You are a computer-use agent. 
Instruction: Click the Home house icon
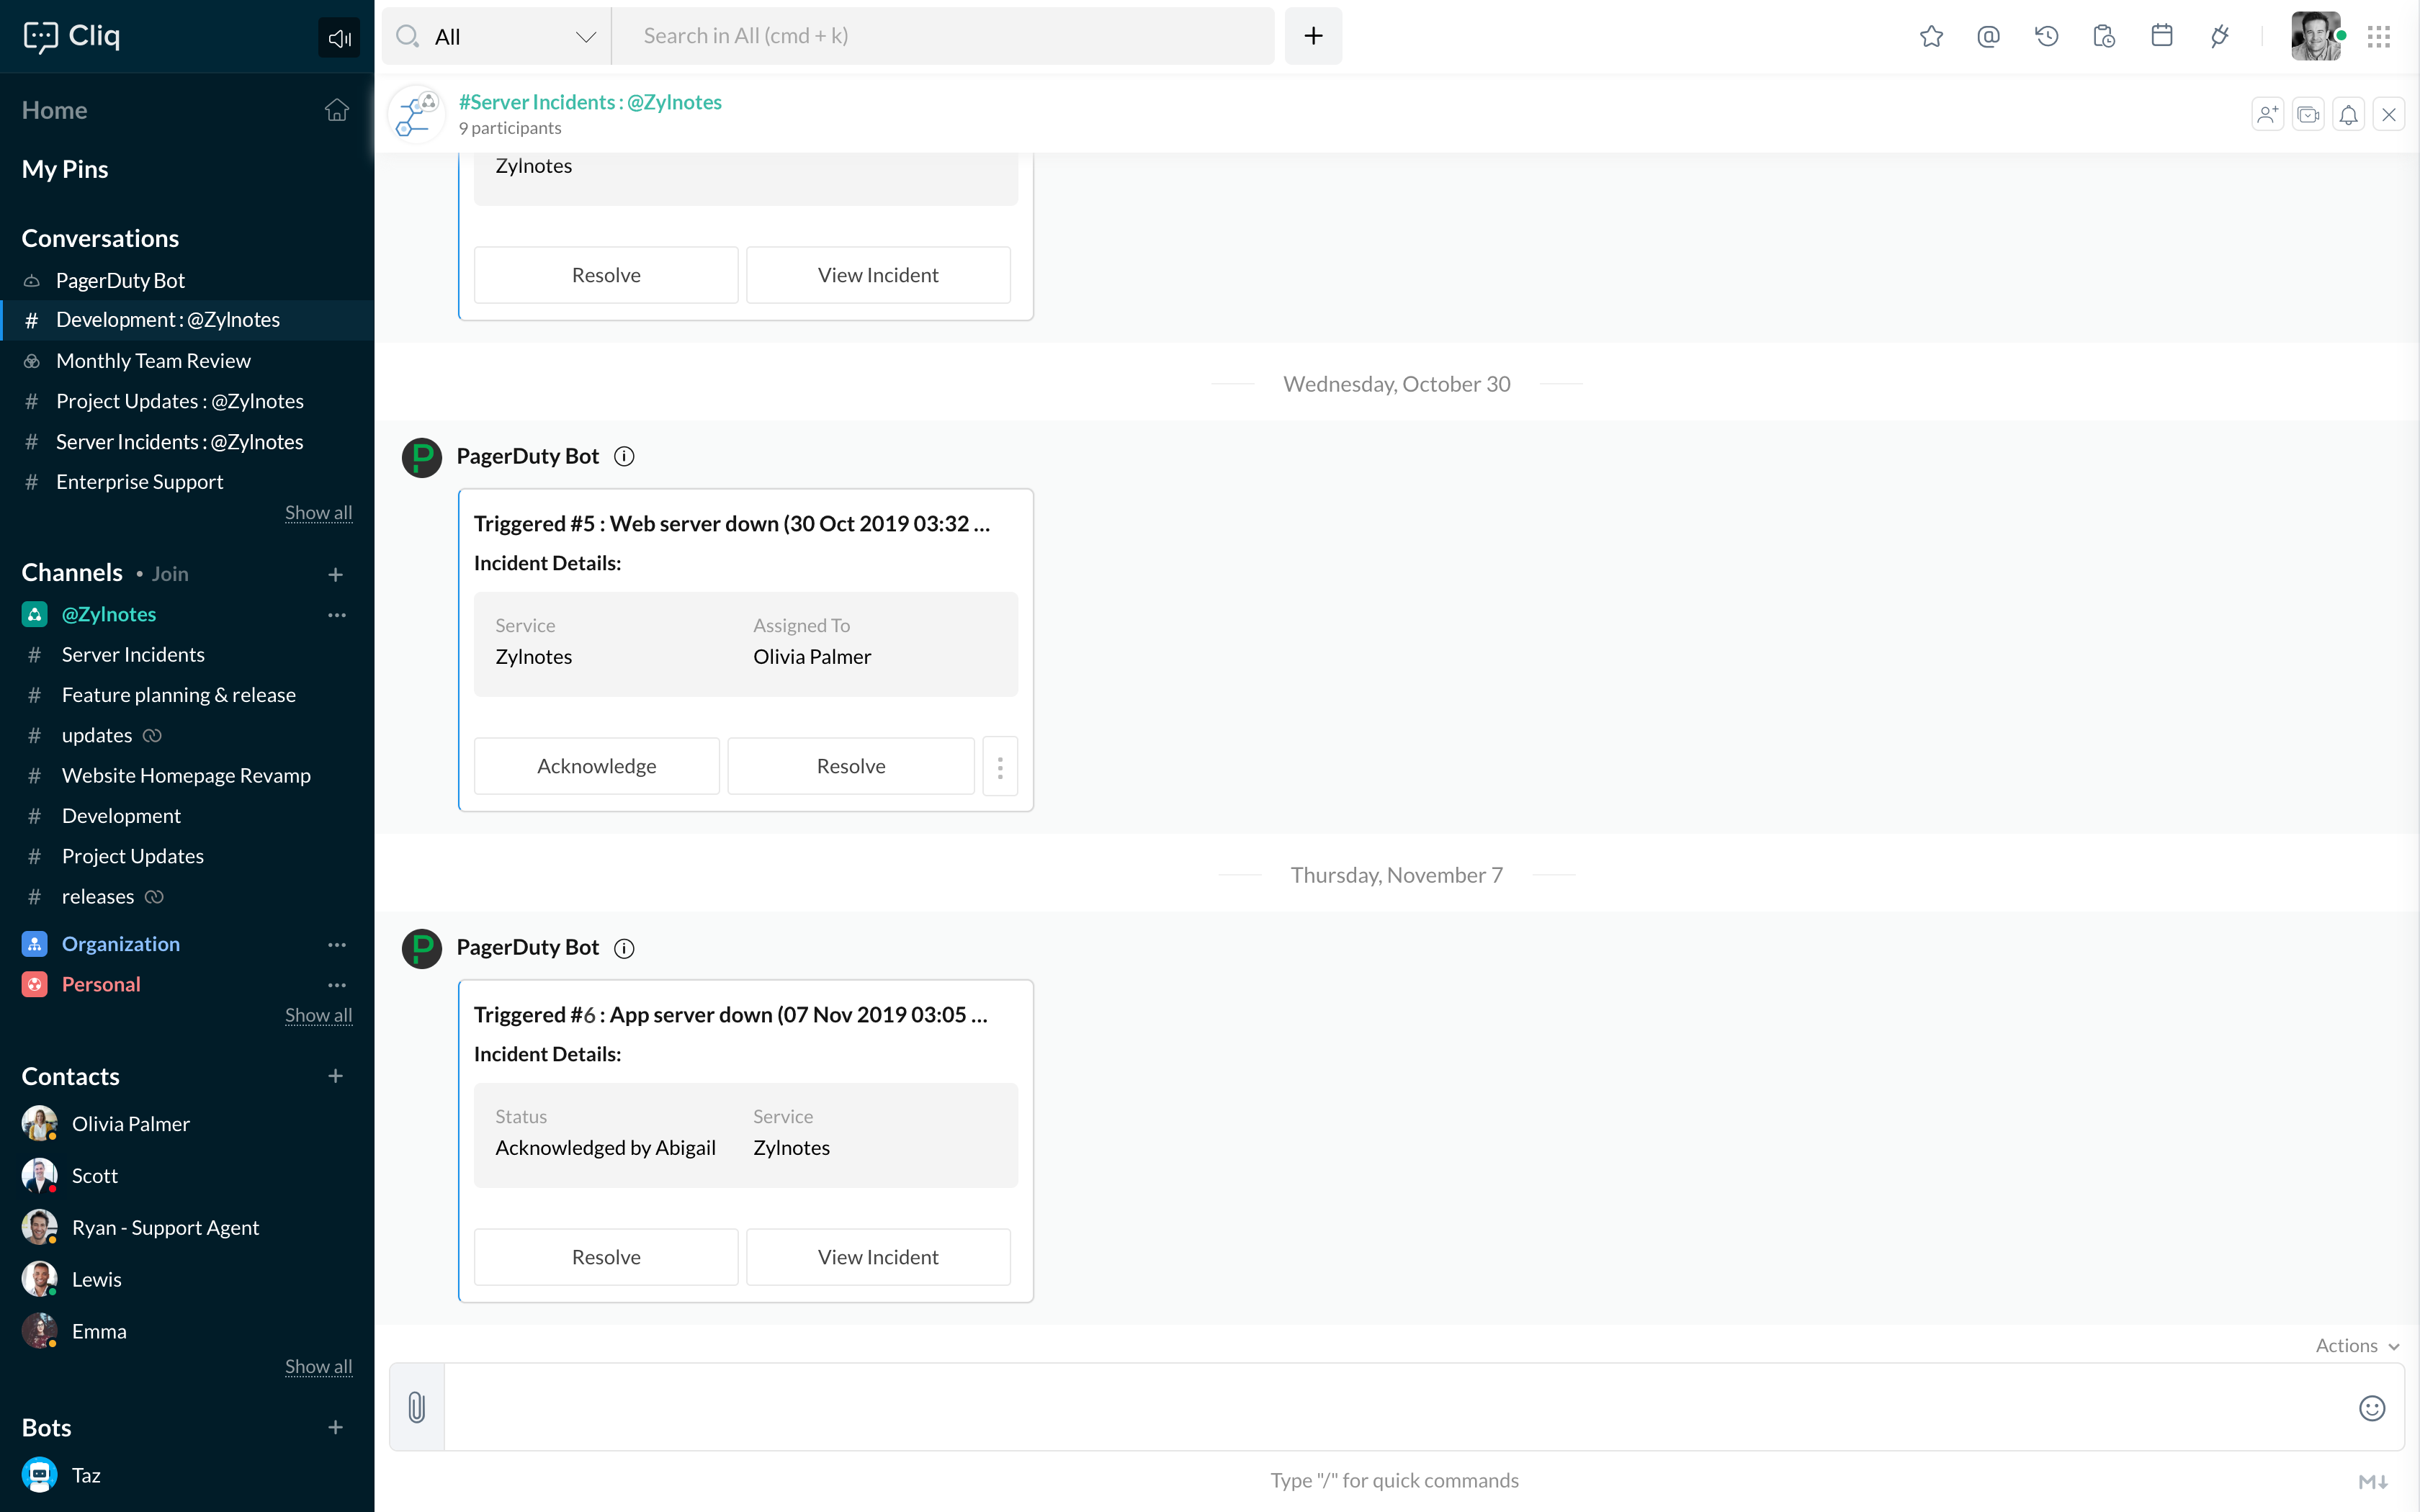point(337,110)
